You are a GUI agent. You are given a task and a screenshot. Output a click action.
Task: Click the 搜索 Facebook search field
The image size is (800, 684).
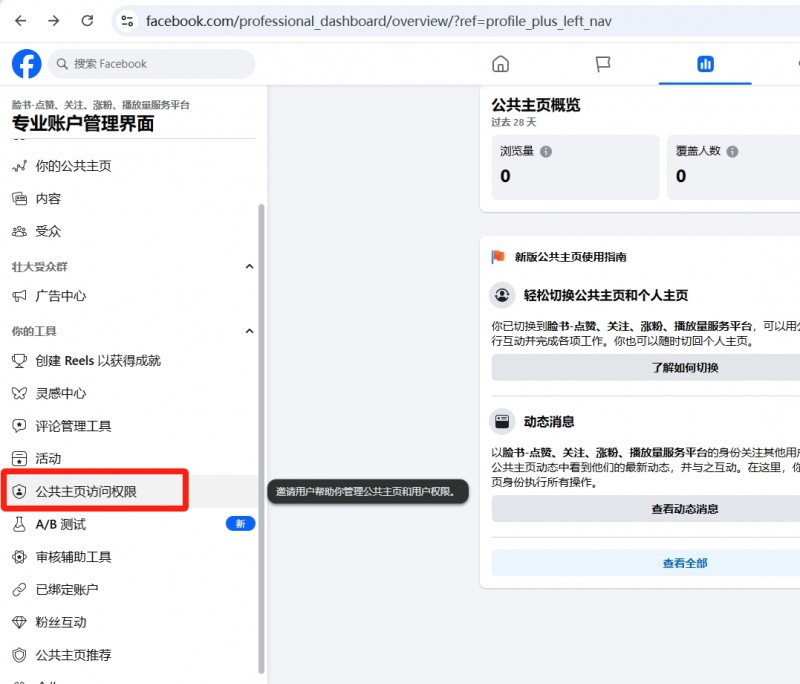152,64
